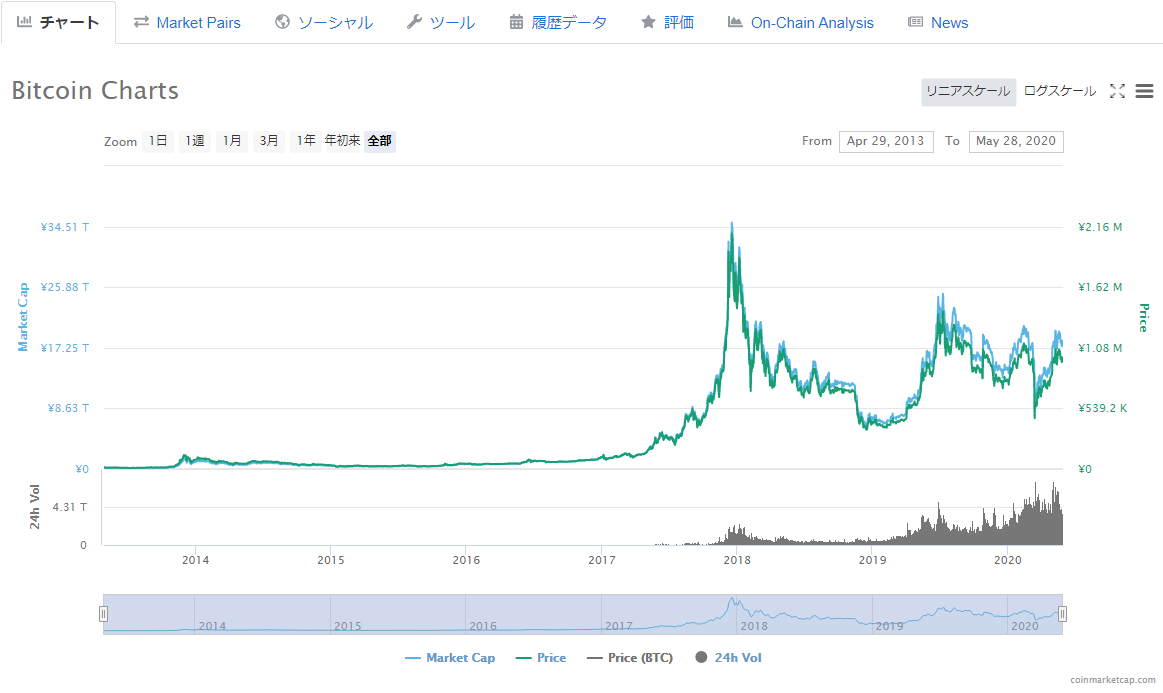Set zoom range to 1月

[x=232, y=141]
